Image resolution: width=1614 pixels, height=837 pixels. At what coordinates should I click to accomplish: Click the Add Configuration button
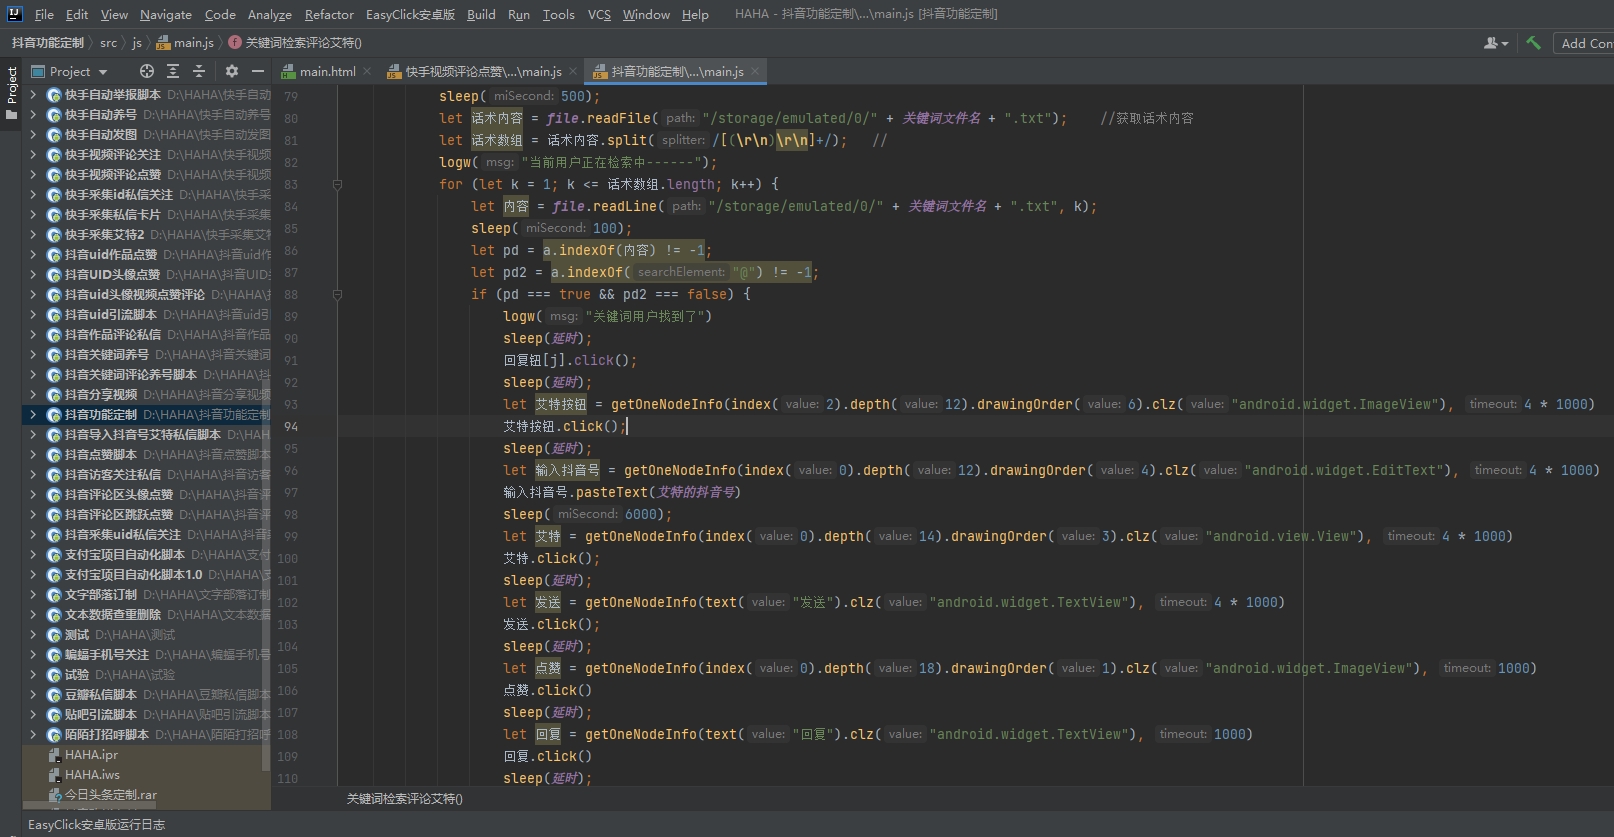click(1584, 43)
